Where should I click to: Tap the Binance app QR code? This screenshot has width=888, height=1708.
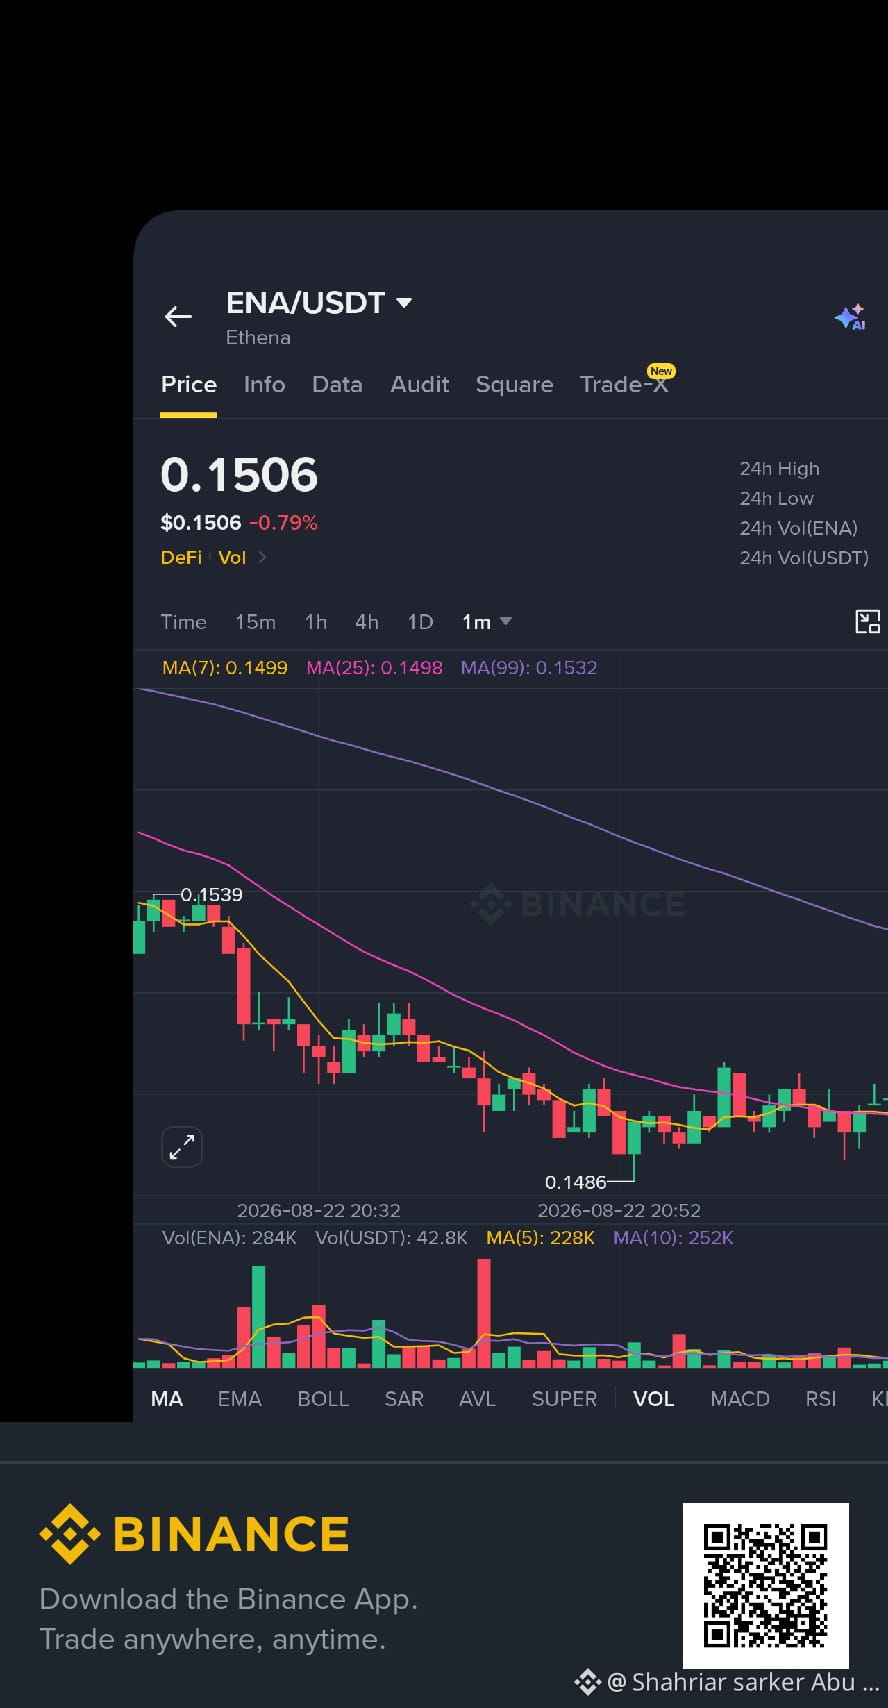click(766, 1585)
